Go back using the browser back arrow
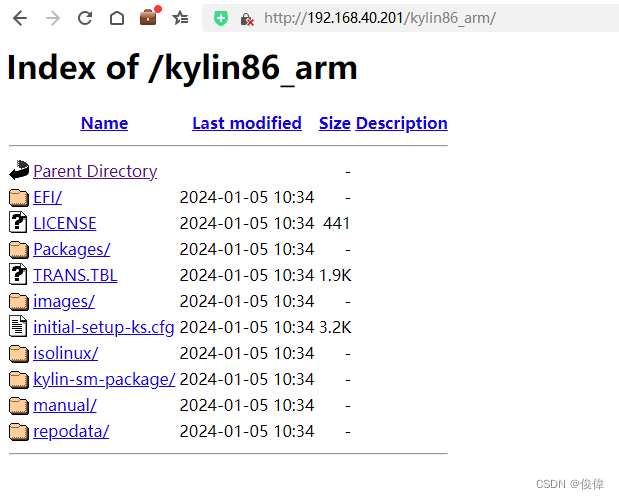The width and height of the screenshot is (619, 499). [x=20, y=18]
